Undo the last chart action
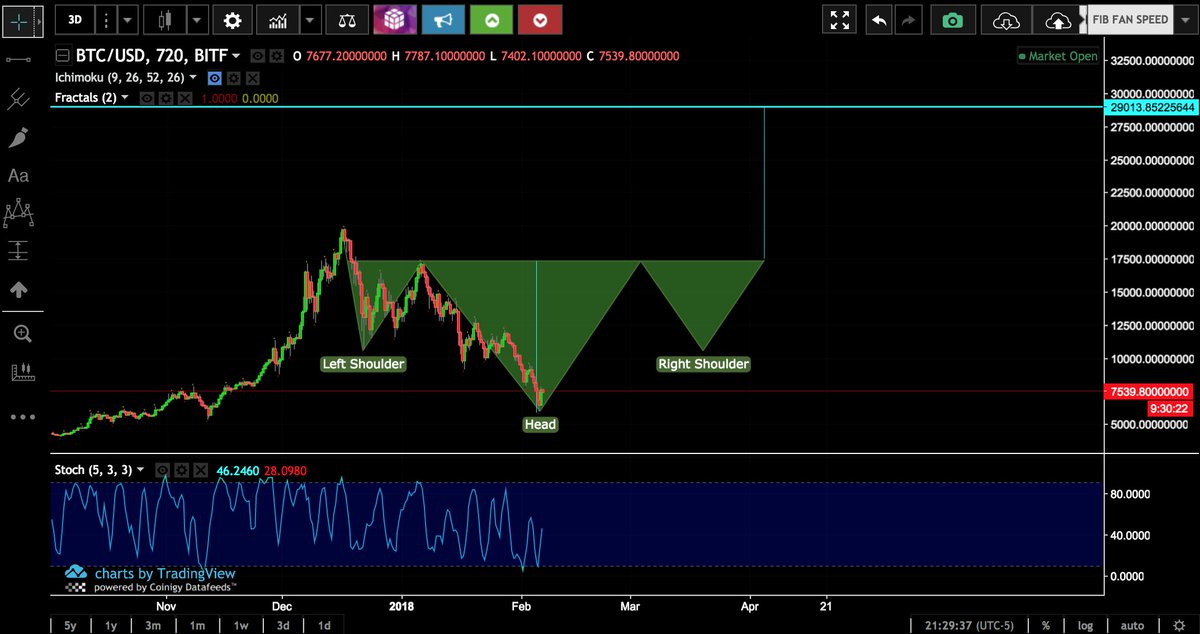Viewport: 1200px width, 634px height. [x=879, y=19]
